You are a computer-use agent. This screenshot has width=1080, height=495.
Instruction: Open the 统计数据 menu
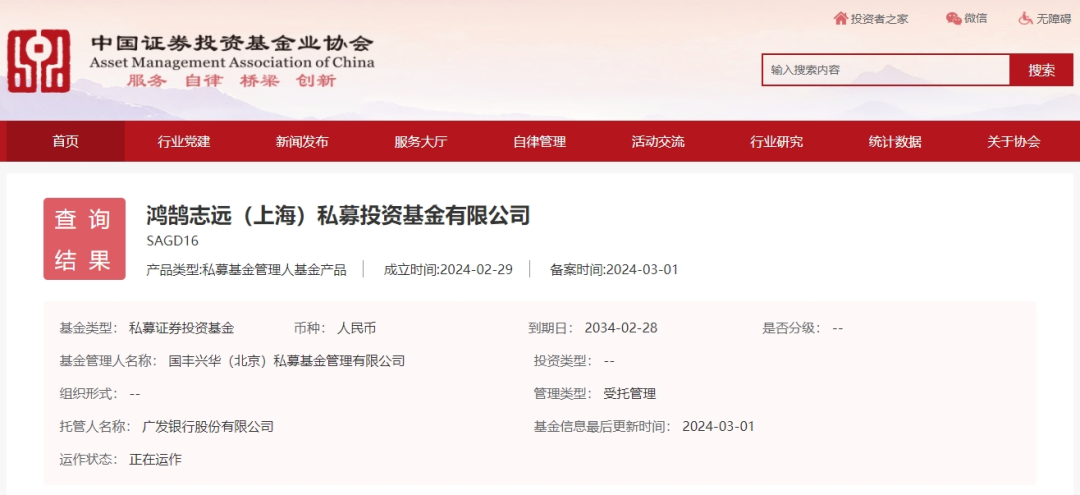895,142
